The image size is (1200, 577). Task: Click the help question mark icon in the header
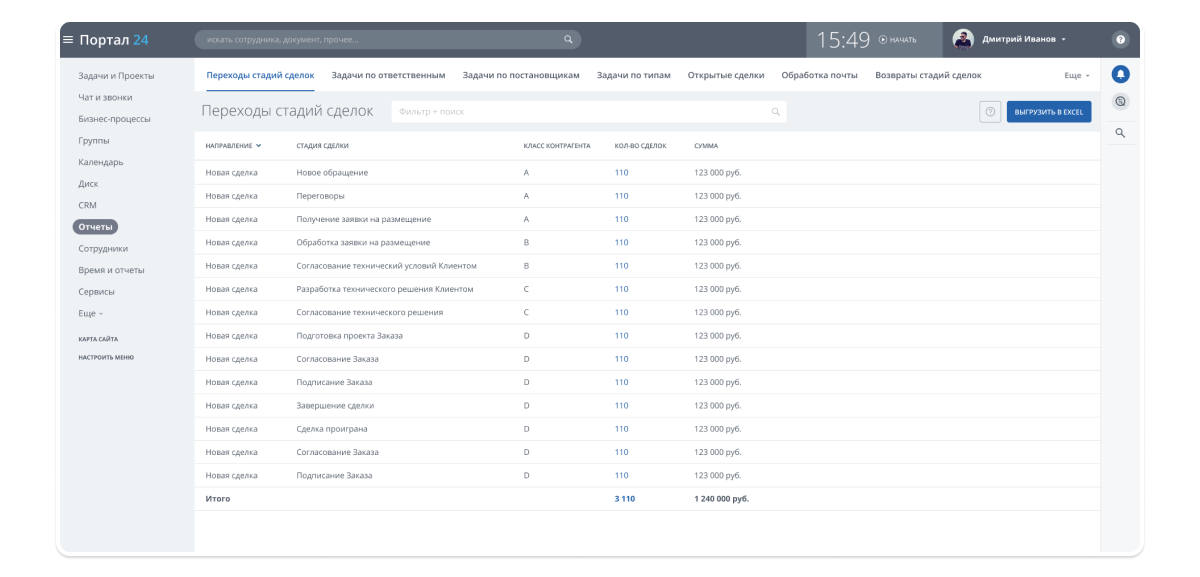click(1121, 40)
